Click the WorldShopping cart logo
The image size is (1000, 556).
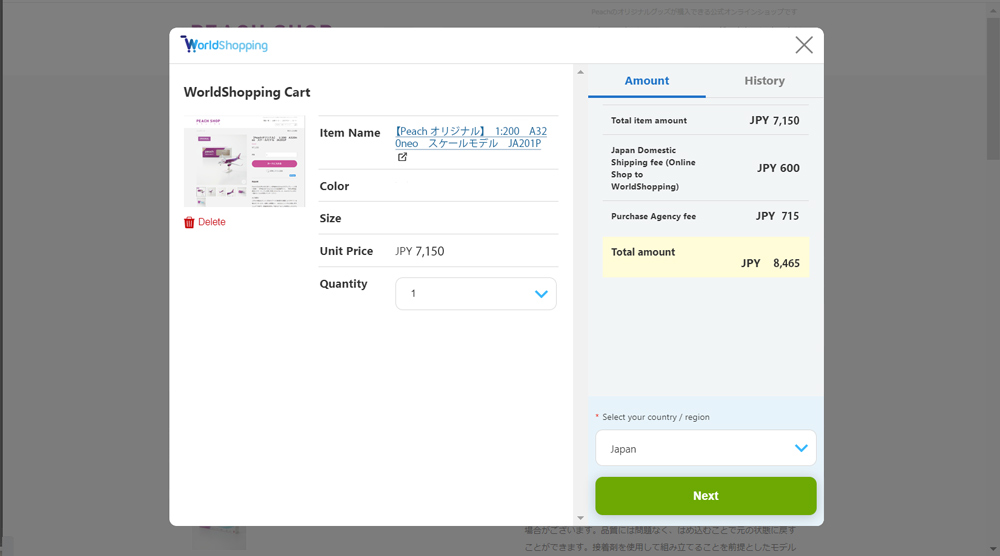[x=224, y=45]
